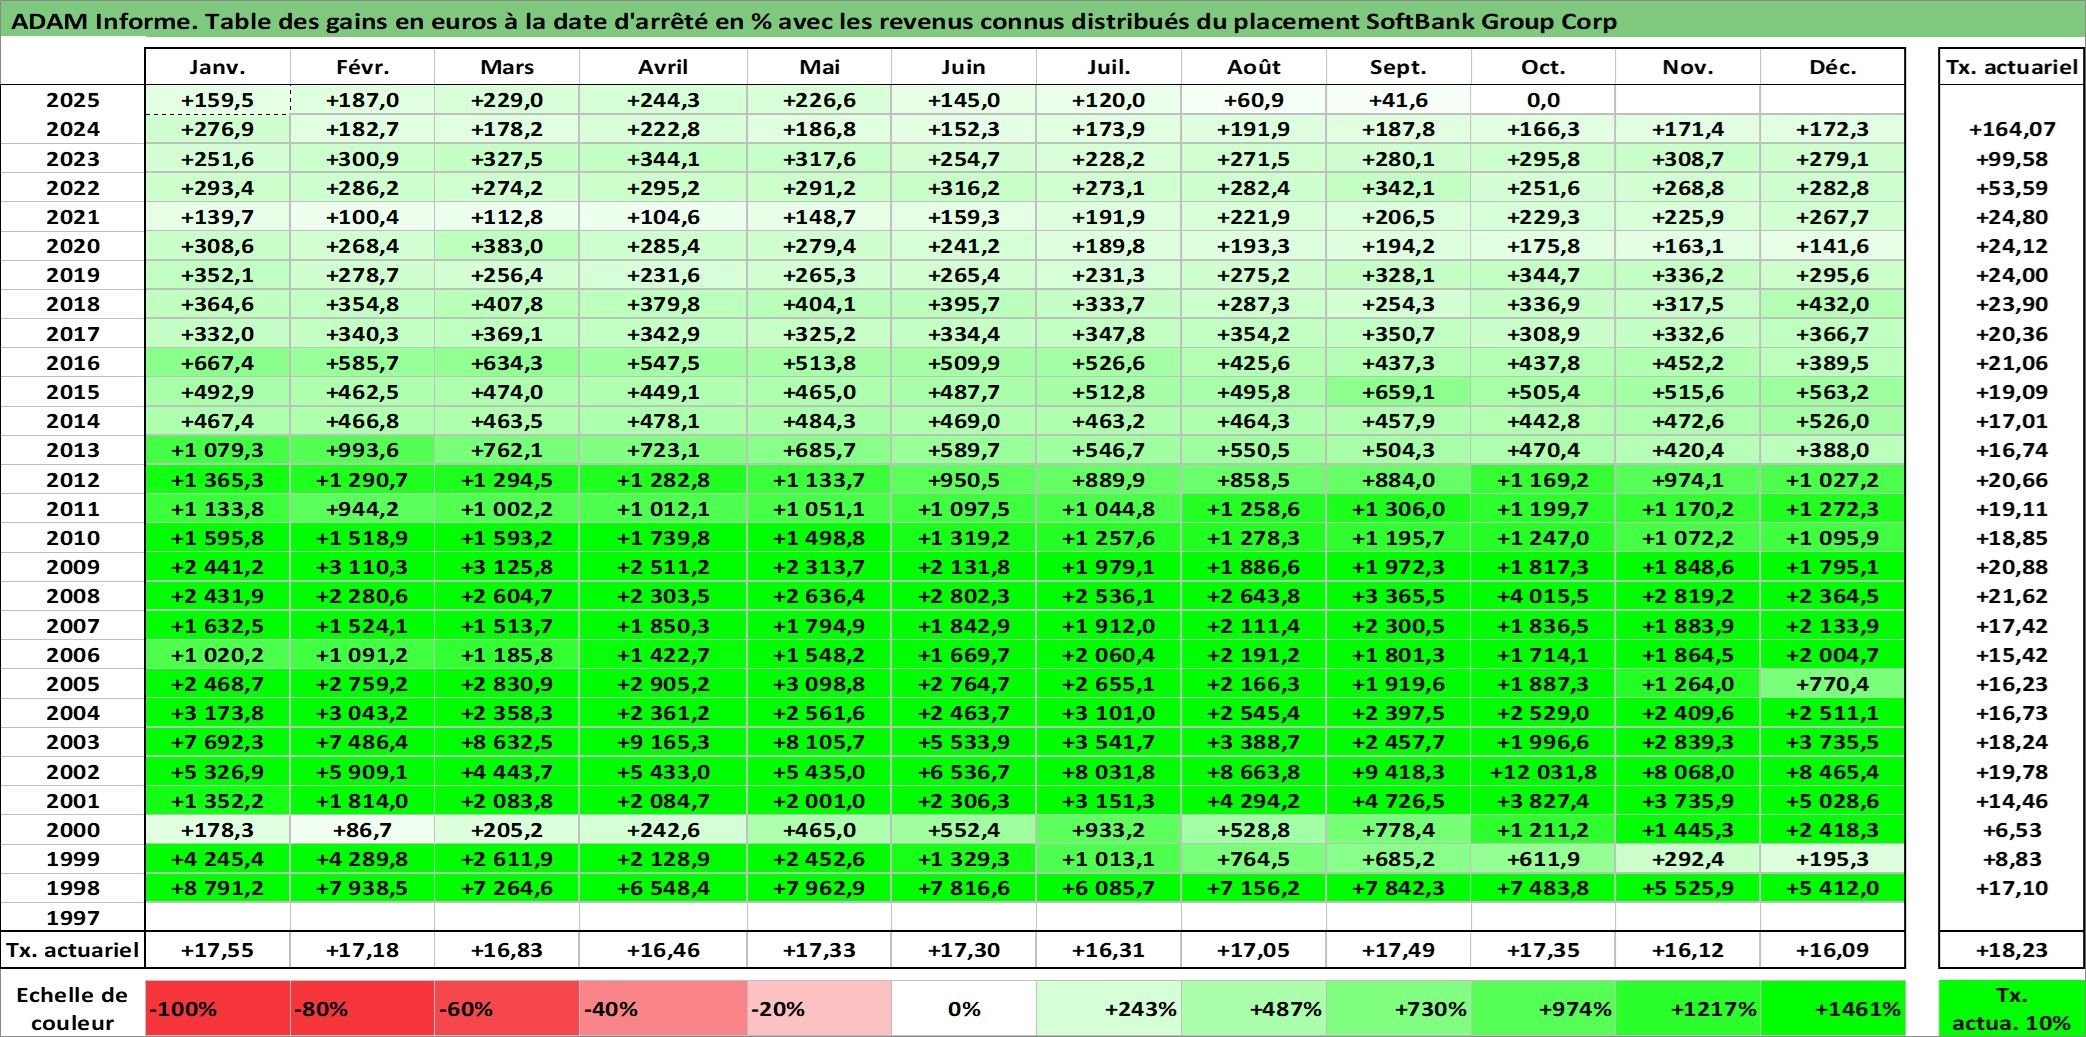Viewport: 2086px width, 1037px height.
Task: Click the +342,1 cell for Sept. 2022
Action: tap(1399, 188)
